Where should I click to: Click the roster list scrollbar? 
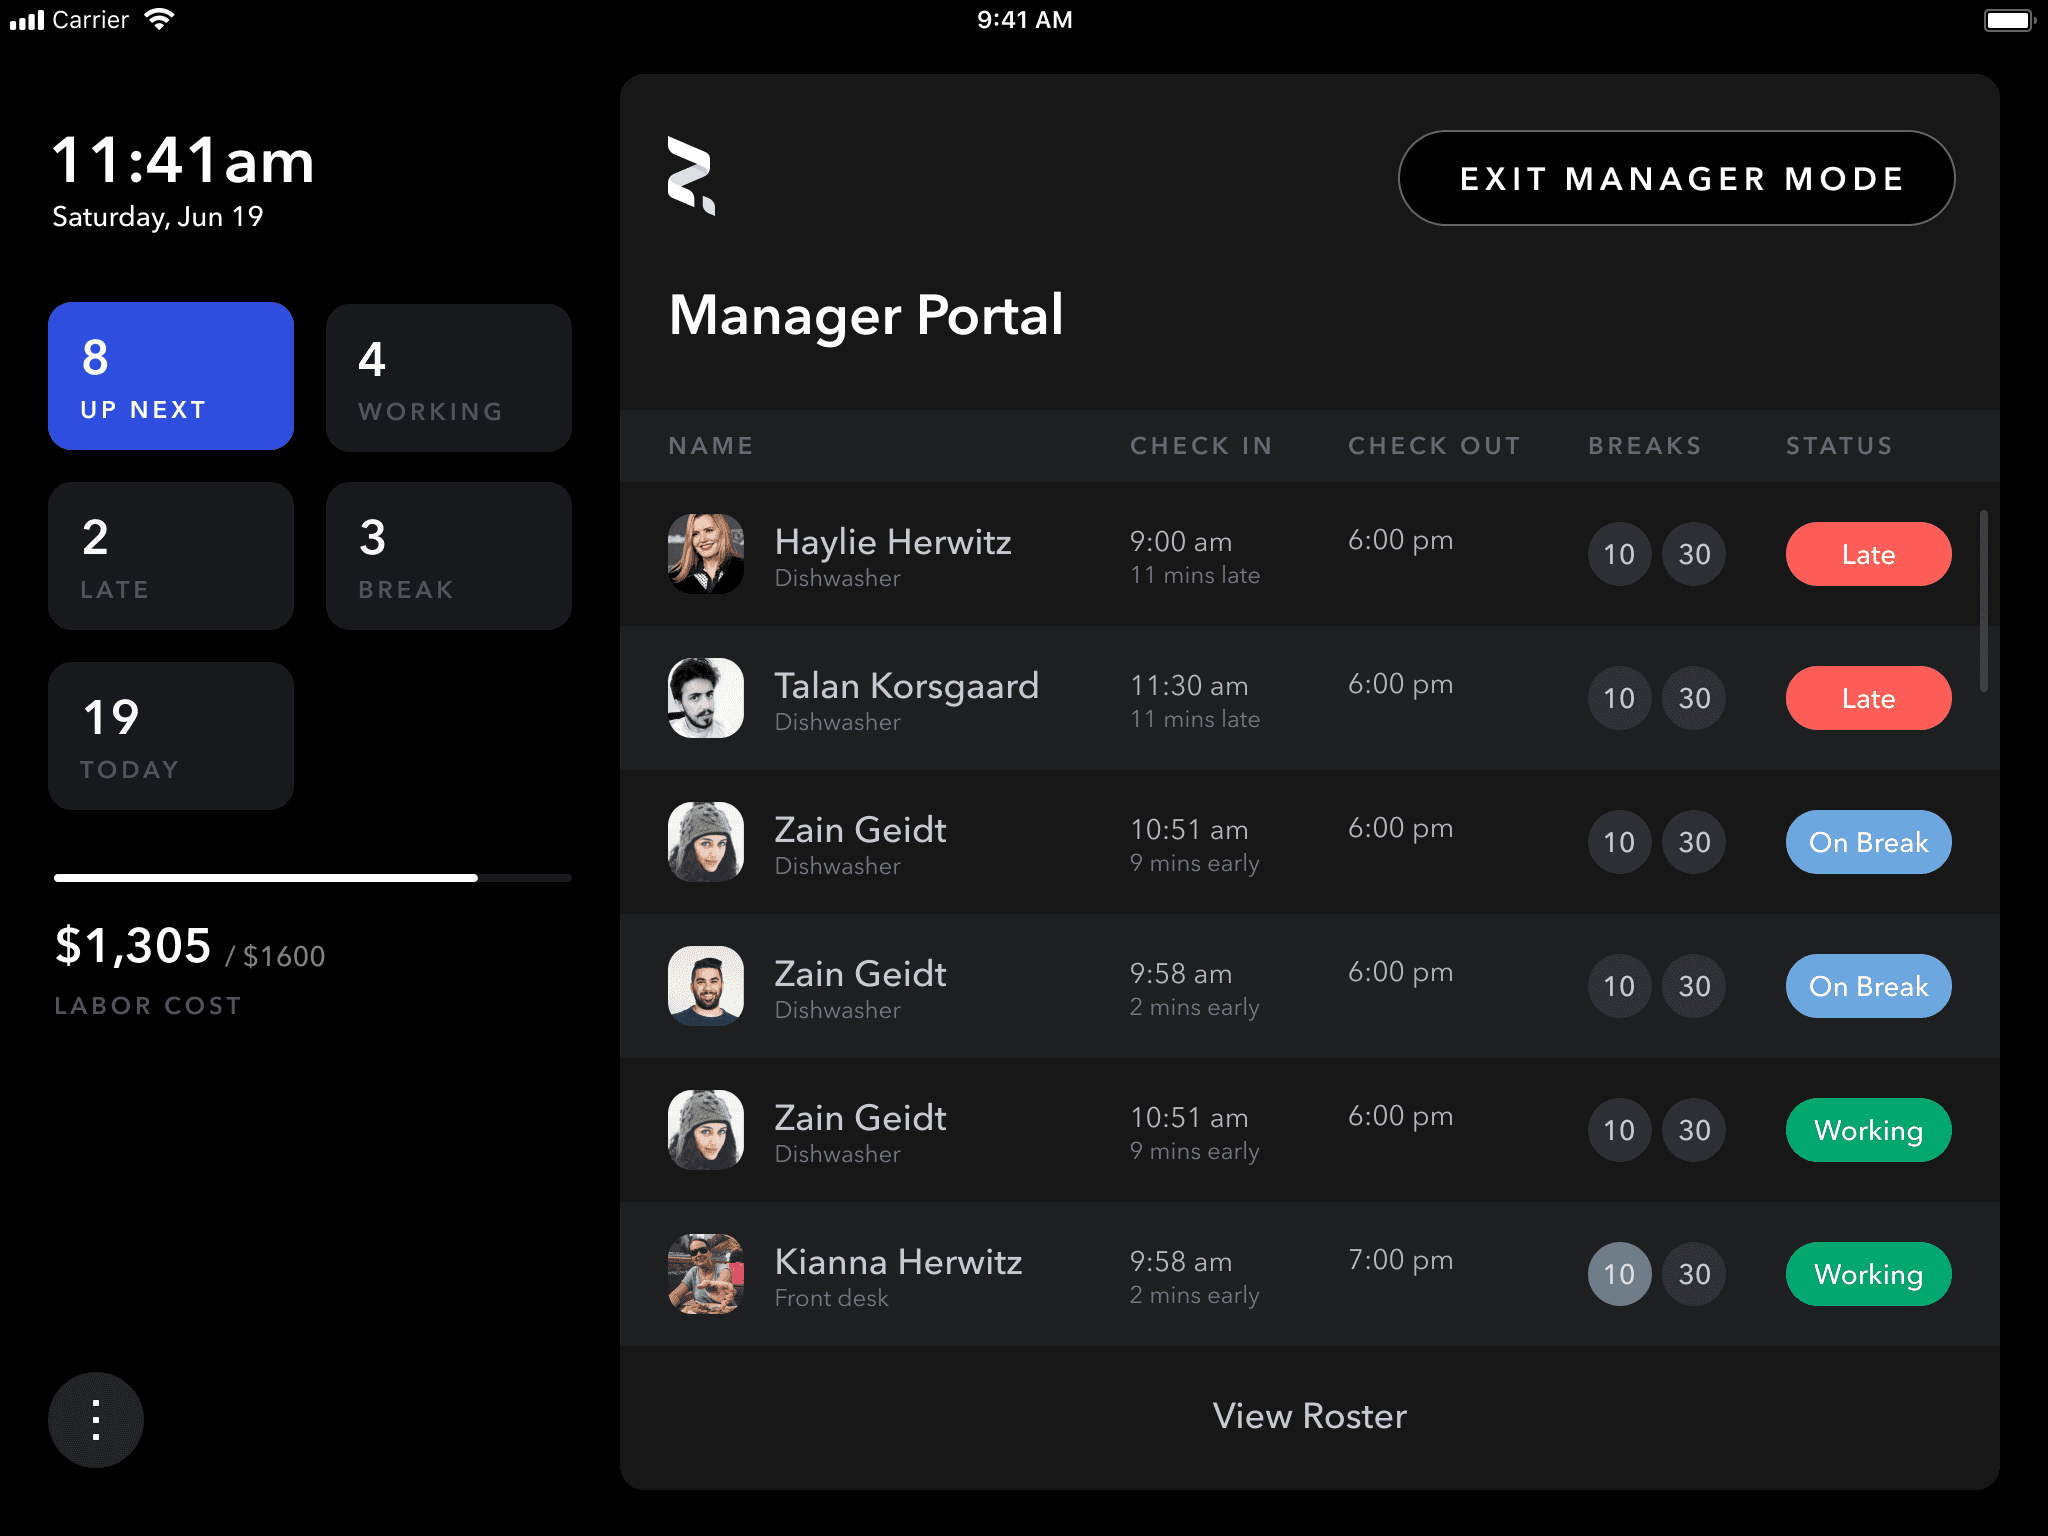pos(1983,601)
